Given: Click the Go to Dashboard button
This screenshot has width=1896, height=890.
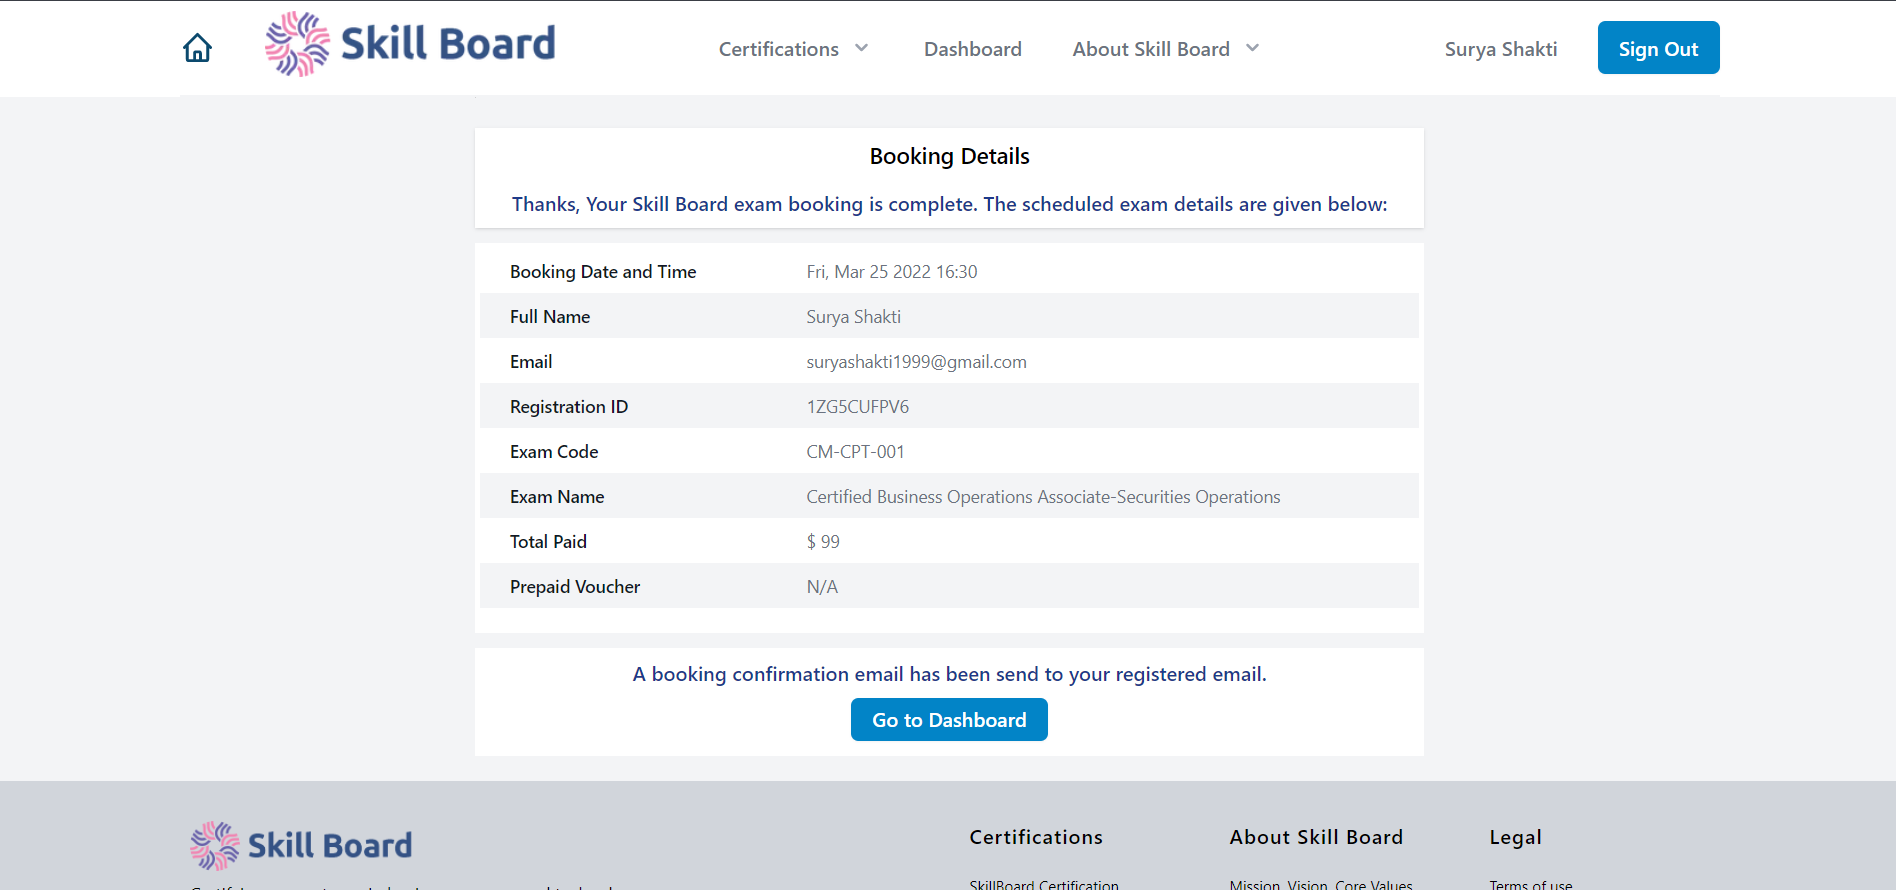Looking at the screenshot, I should click(949, 720).
